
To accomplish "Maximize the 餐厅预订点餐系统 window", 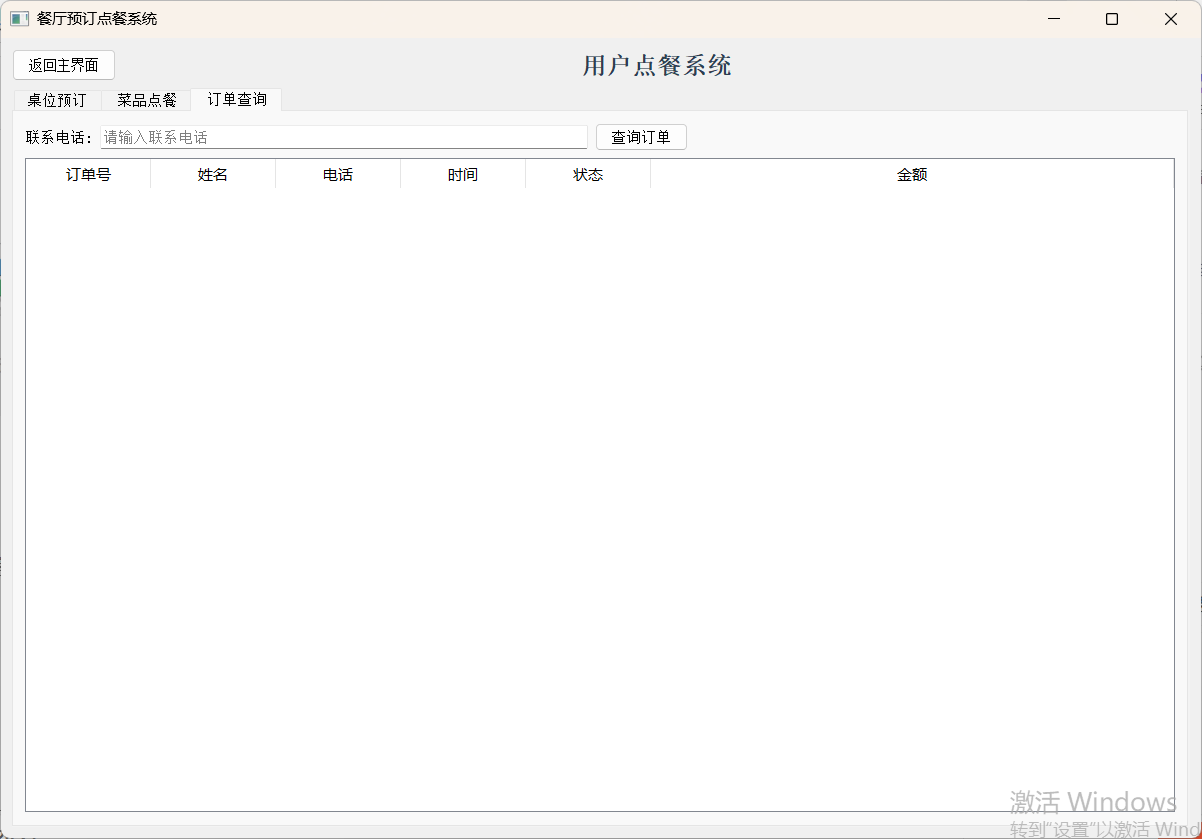I will (1111, 18).
